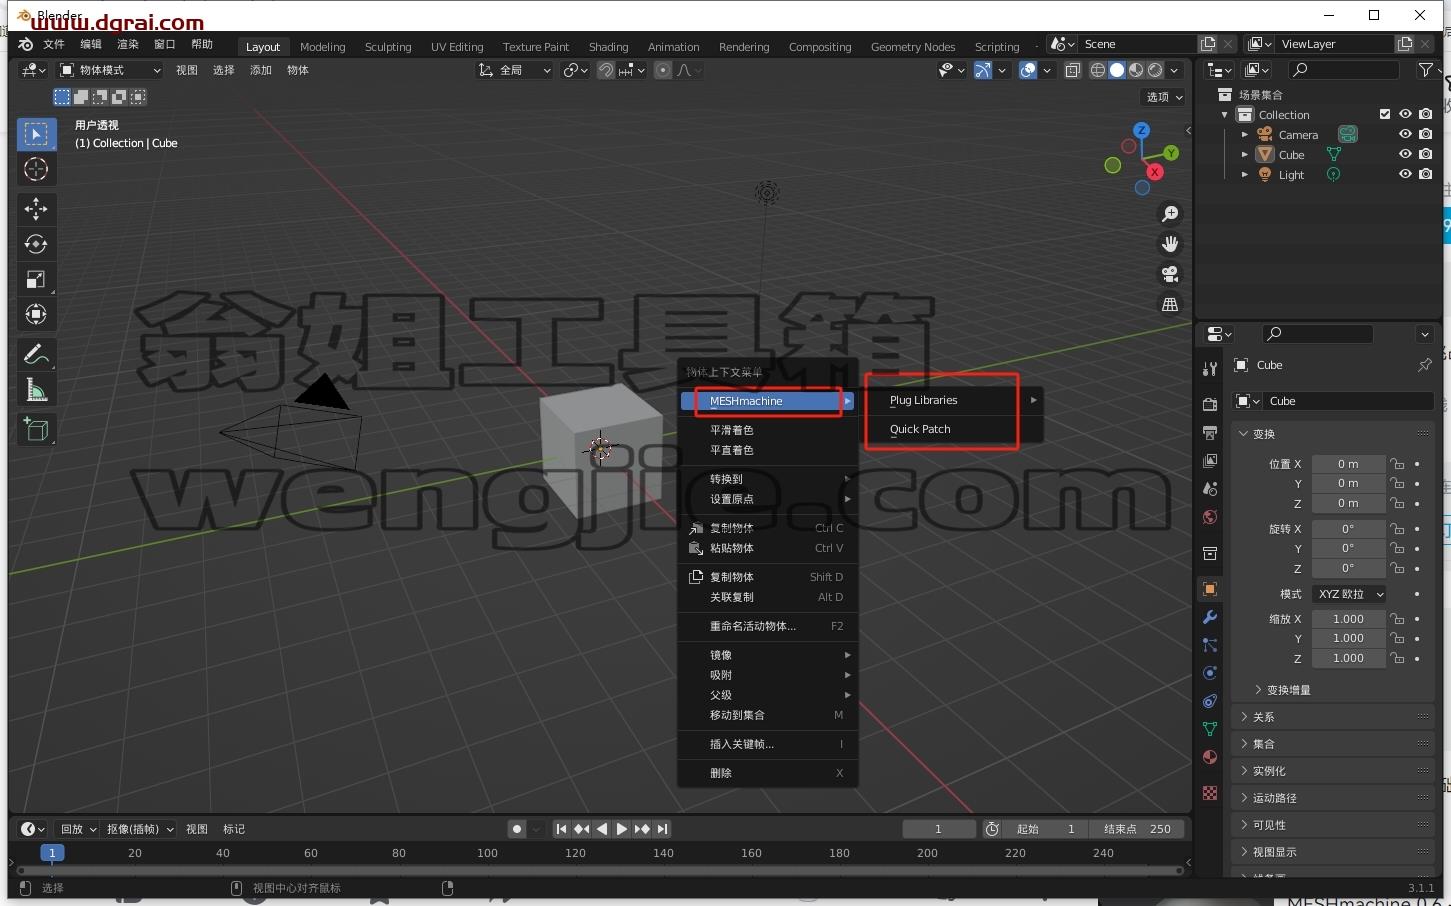The image size is (1451, 906).
Task: Hide the Cube via its eye icon
Action: point(1405,154)
